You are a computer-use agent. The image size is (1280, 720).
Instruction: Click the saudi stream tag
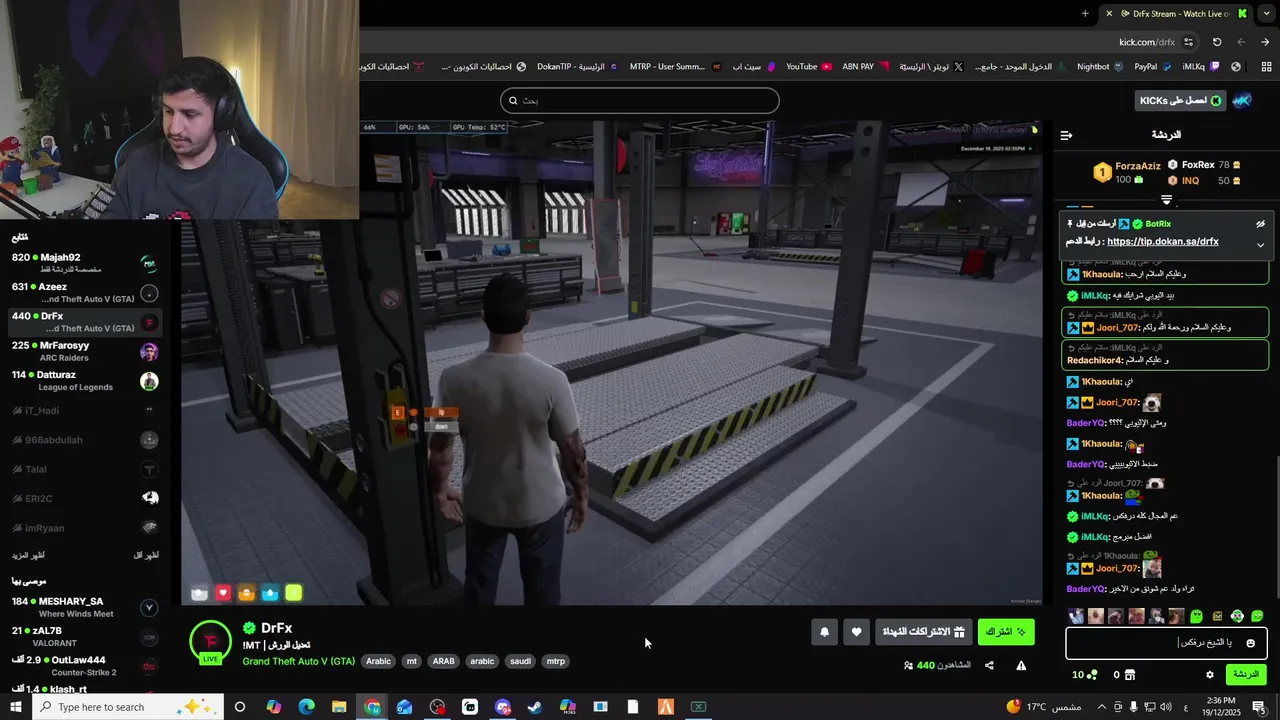click(x=520, y=661)
